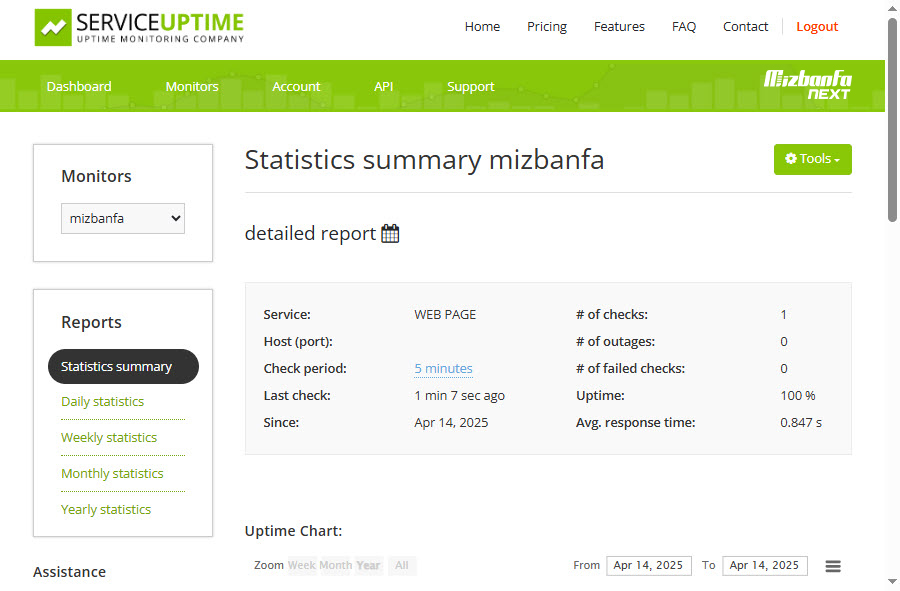Open the Account tab
Screen dimensions: 900x591
[296, 87]
